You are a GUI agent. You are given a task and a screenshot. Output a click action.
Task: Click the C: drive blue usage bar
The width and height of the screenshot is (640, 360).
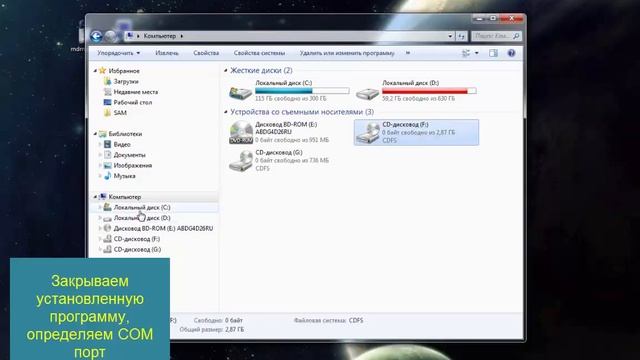(302, 91)
